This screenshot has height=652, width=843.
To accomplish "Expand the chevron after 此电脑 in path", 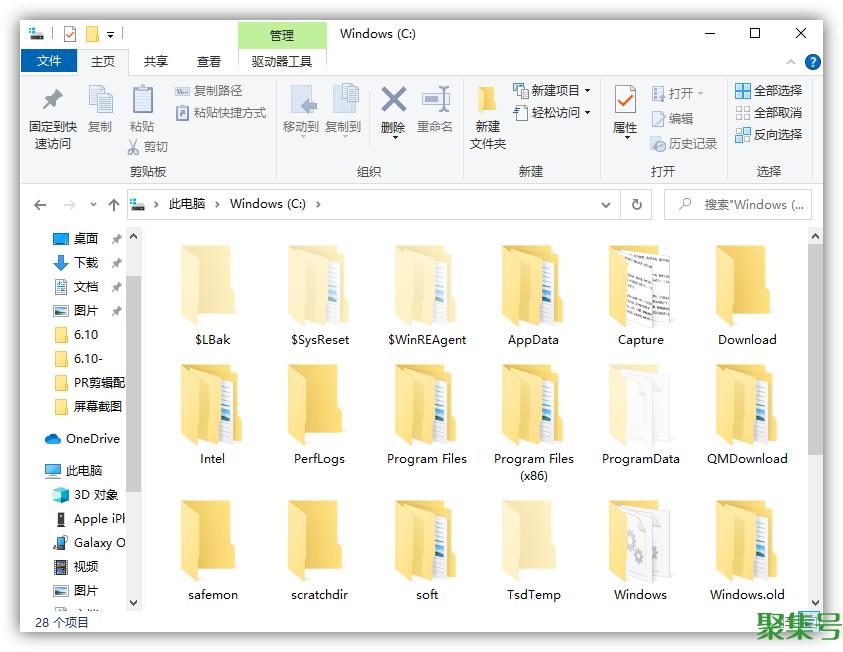I will 217,204.
